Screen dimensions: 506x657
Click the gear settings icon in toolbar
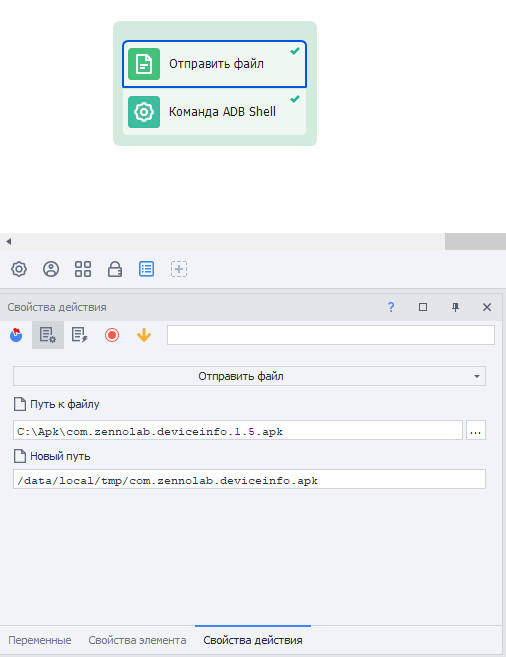point(19,269)
